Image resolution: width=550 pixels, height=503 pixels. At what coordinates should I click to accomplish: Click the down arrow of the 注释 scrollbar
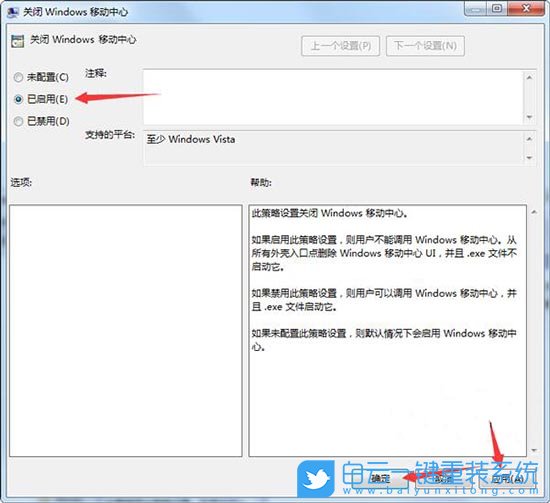pyautogui.click(x=529, y=117)
